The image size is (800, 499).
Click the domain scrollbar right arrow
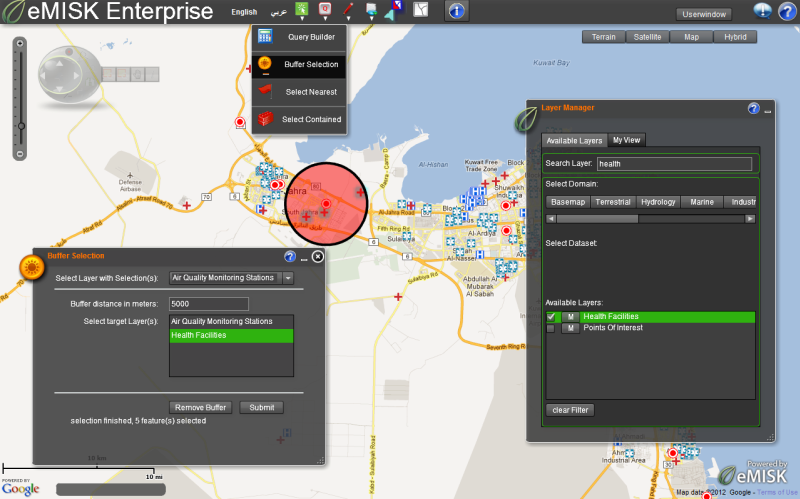750,219
